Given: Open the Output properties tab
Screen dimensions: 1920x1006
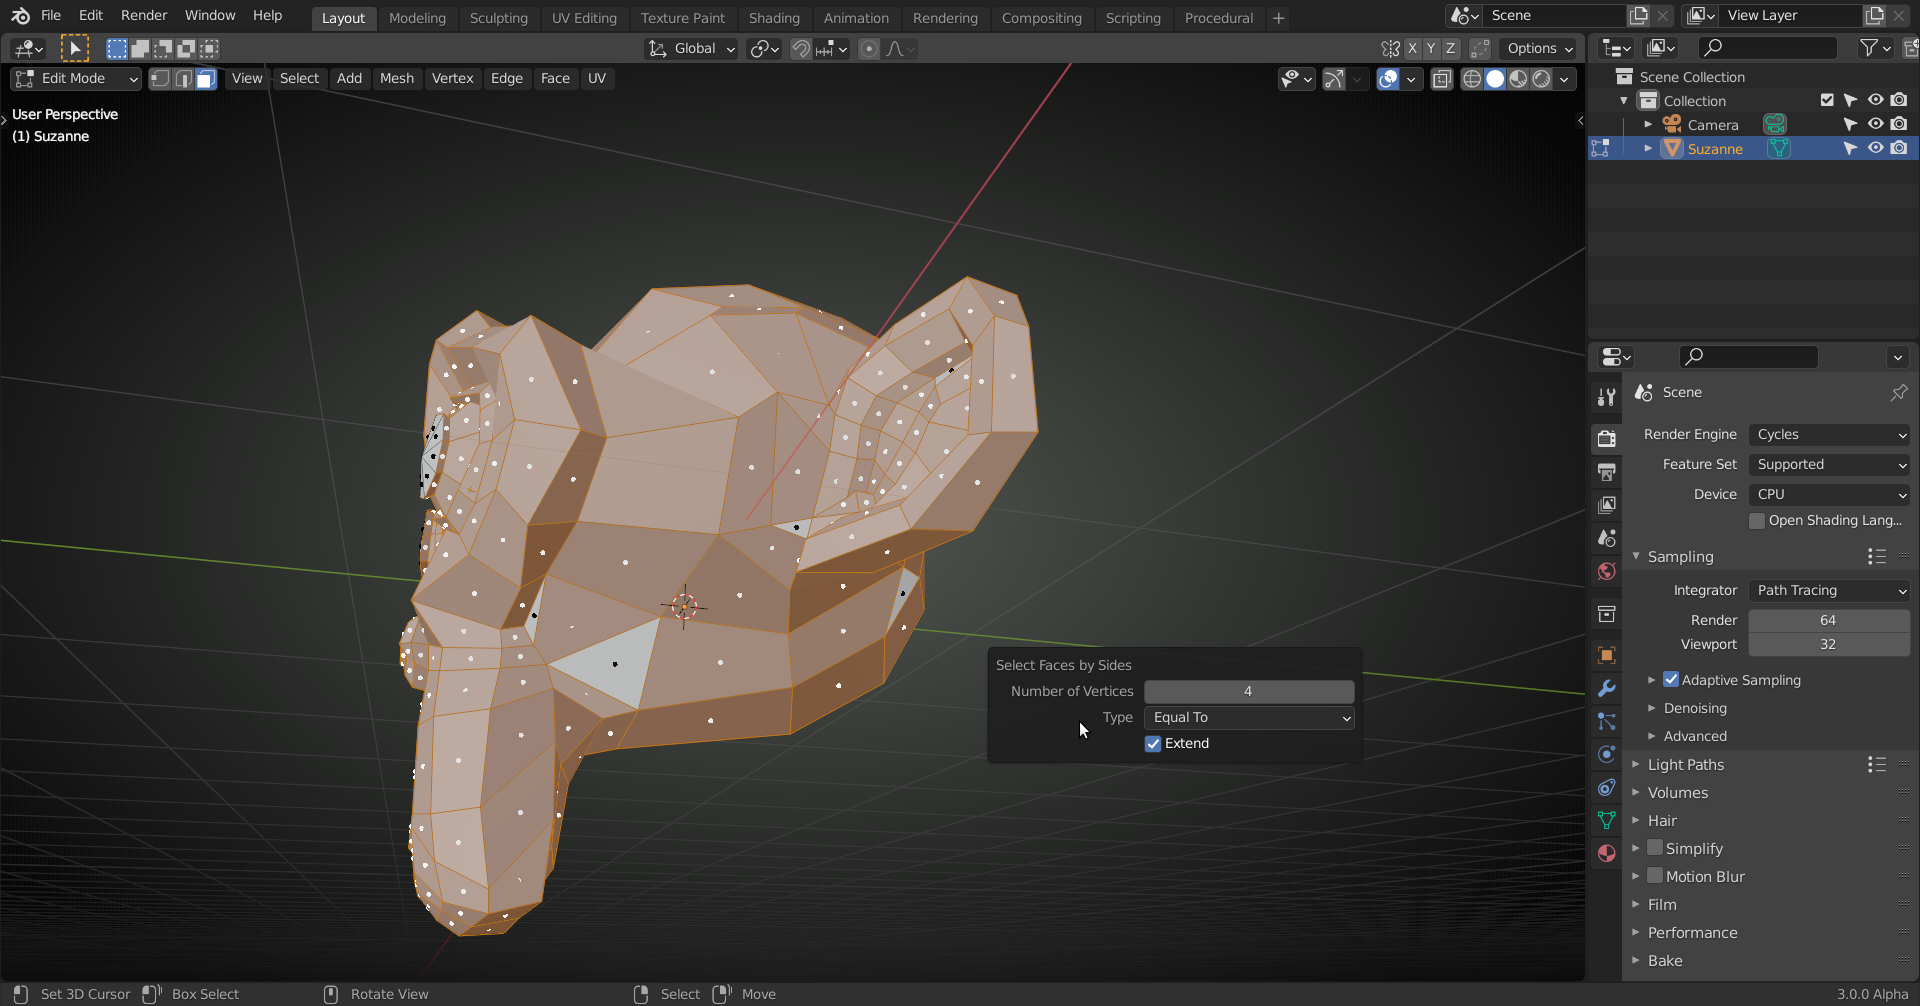Looking at the screenshot, I should [x=1607, y=471].
